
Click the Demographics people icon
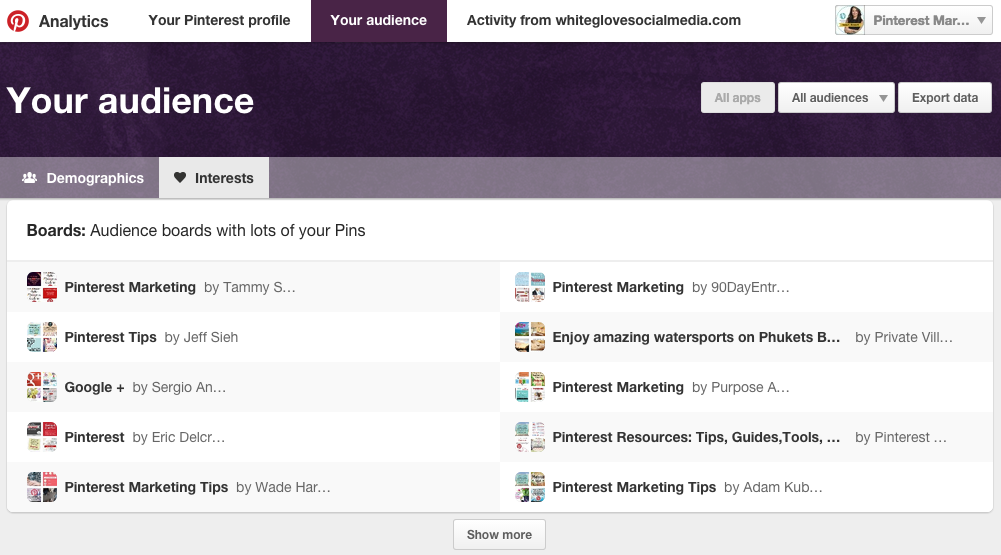tap(29, 178)
